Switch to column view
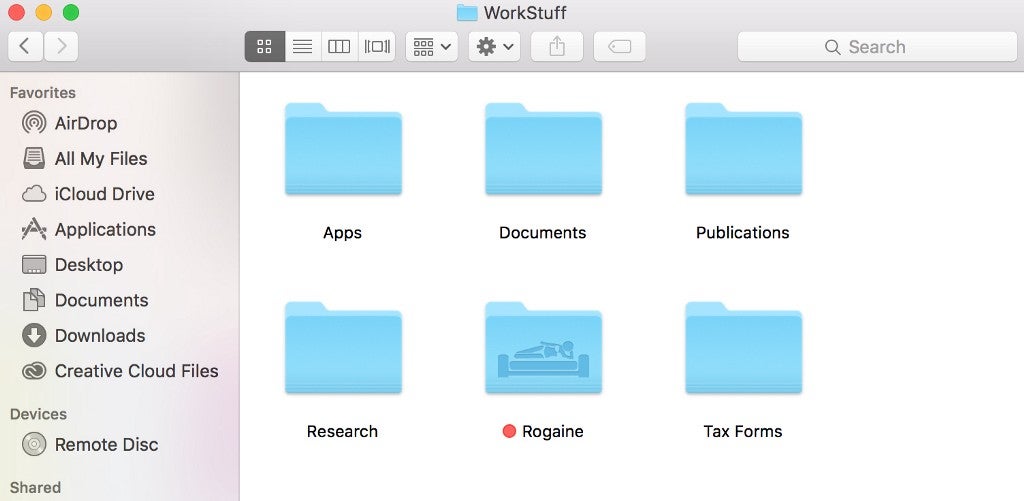This screenshot has width=1024, height=501. (339, 46)
